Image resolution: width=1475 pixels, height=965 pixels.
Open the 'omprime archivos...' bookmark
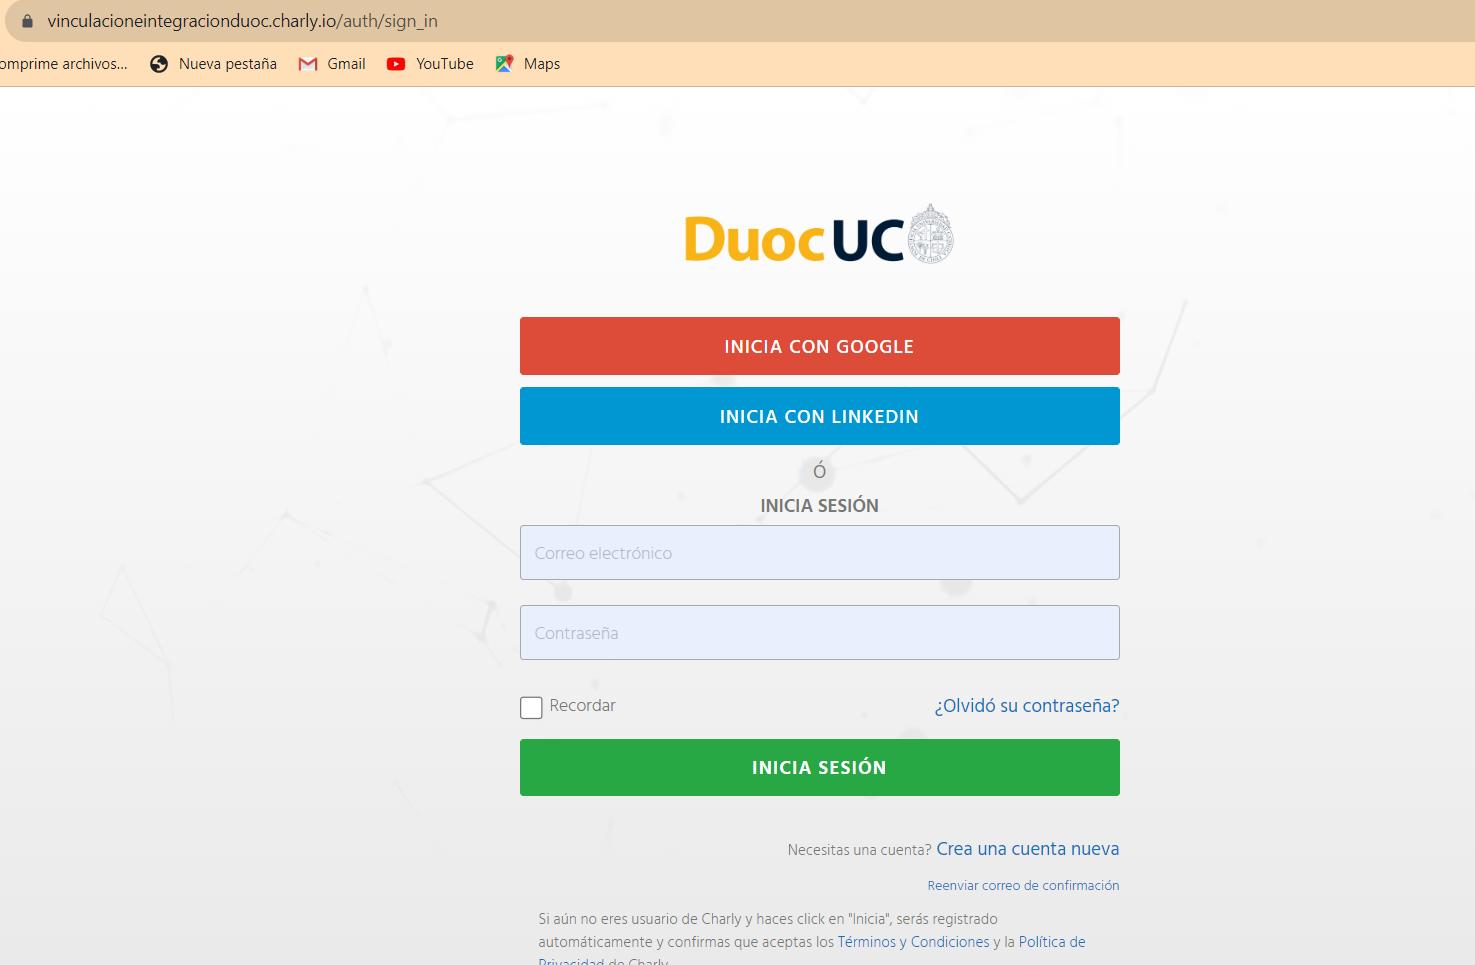64,64
